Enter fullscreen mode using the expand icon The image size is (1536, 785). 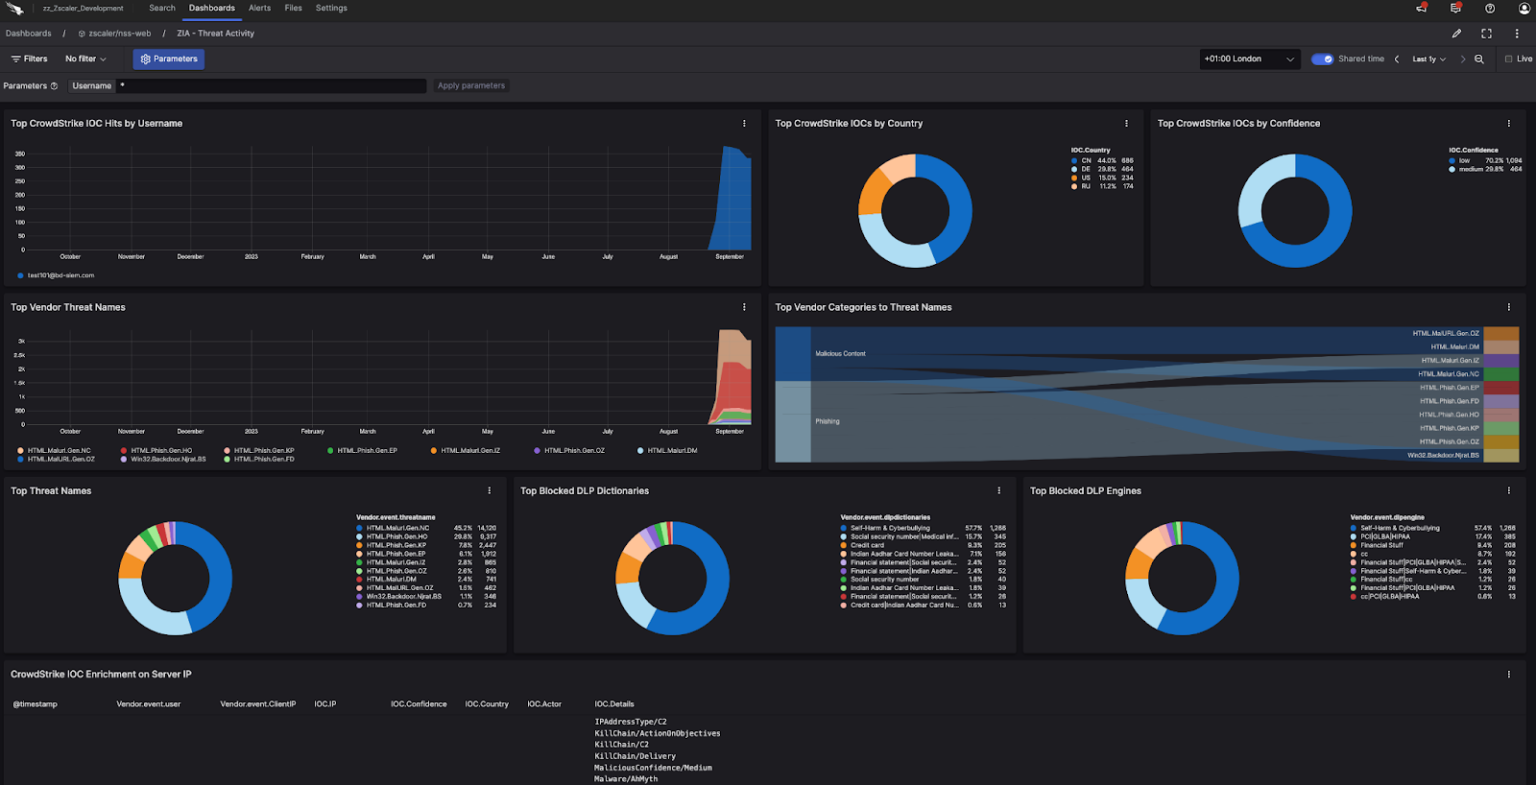click(x=1486, y=33)
